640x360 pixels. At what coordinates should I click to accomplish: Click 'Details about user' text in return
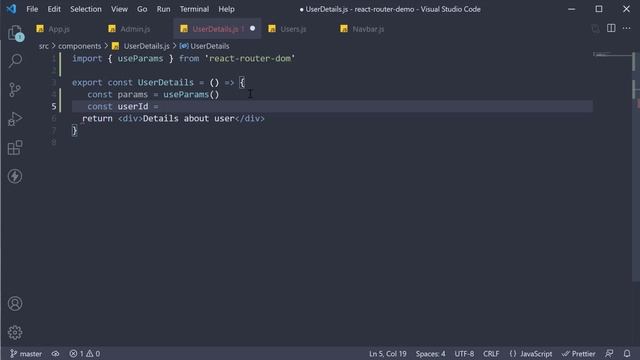click(x=189, y=118)
